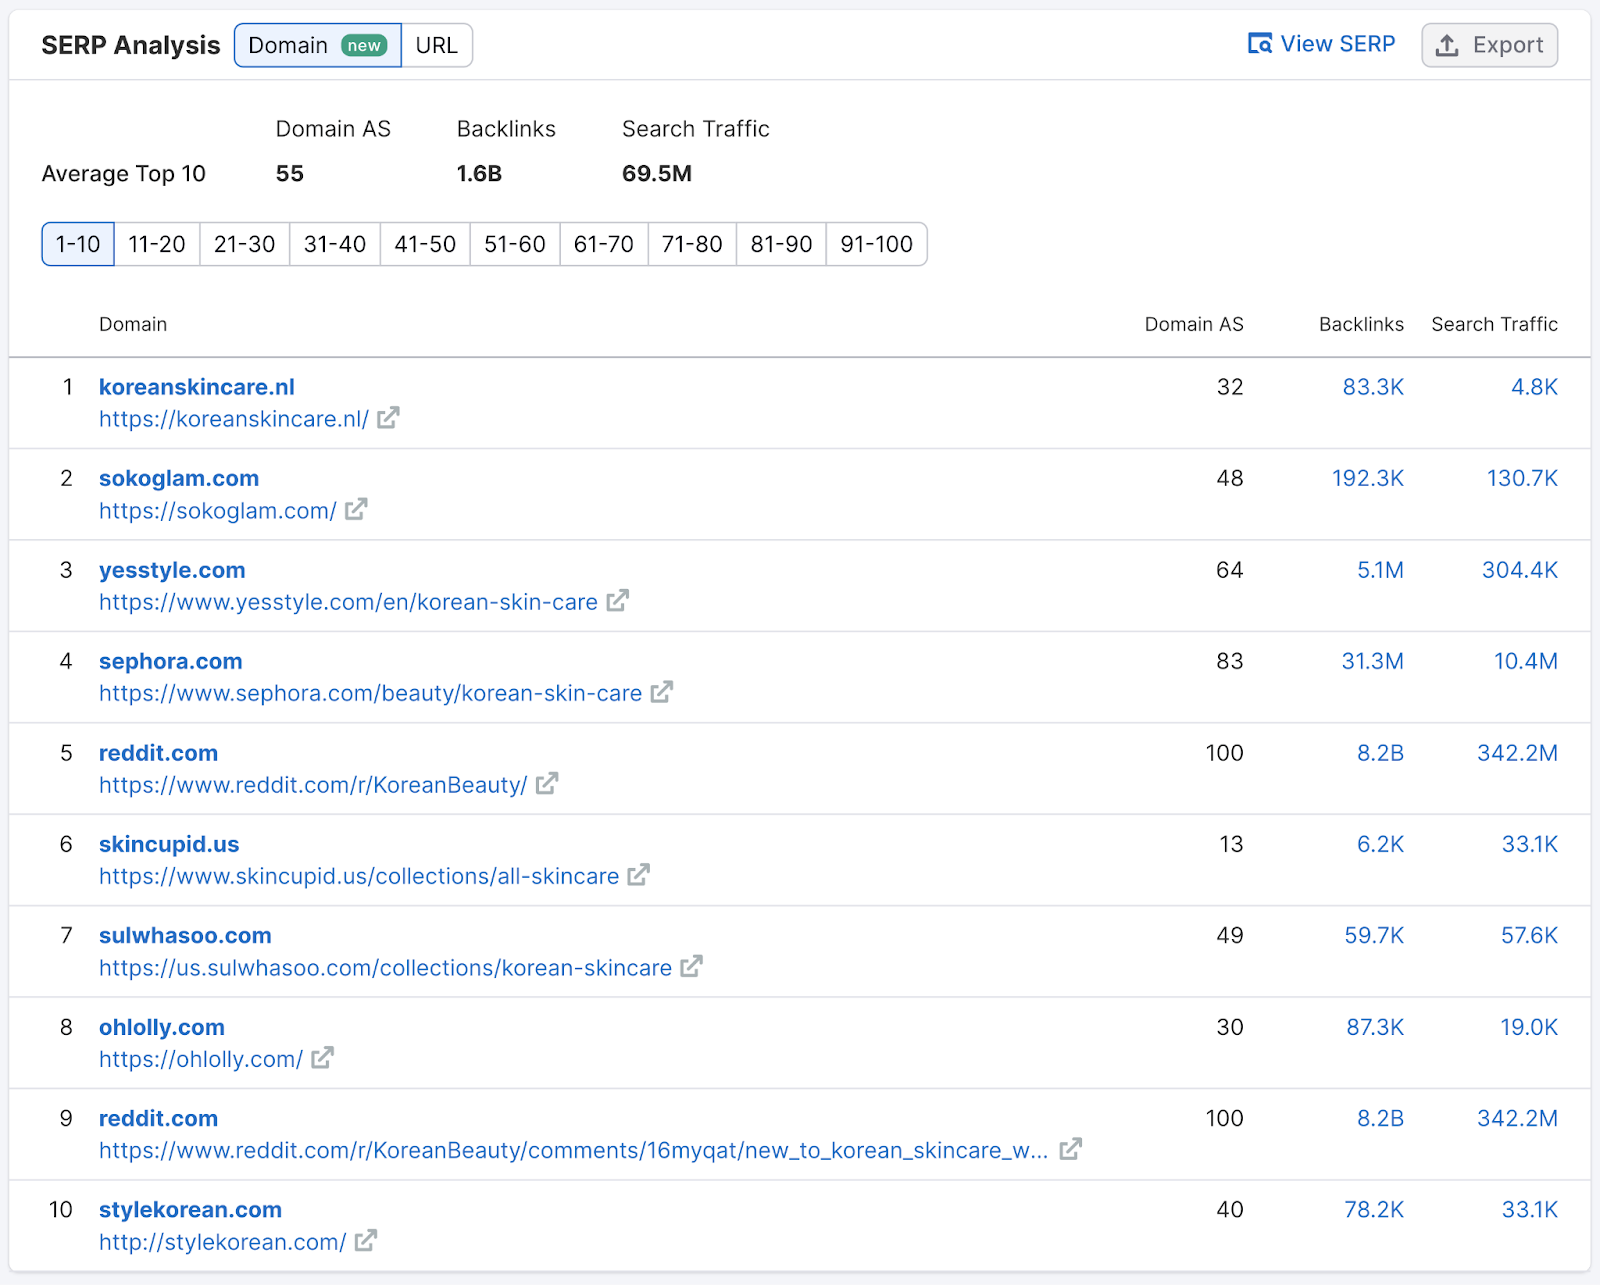This screenshot has height=1285, width=1600.
Task: Open View SERP link
Action: pos(1321,44)
